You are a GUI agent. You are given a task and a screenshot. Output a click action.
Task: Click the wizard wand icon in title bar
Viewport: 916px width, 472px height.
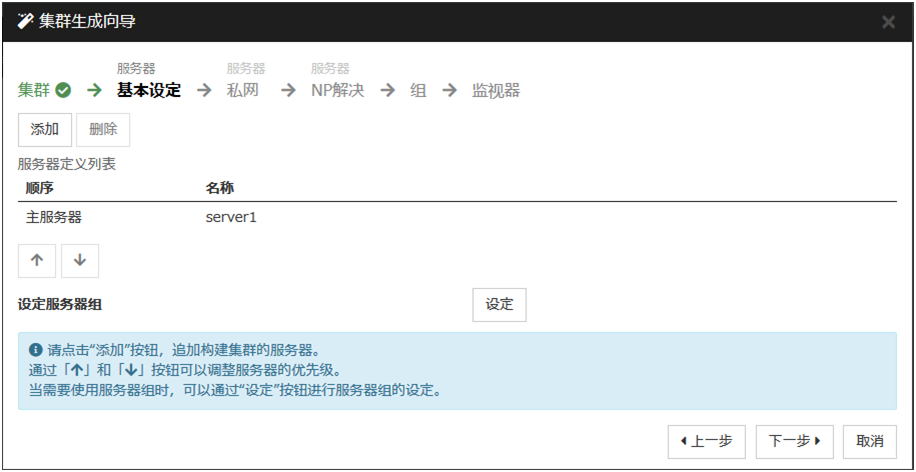26,22
